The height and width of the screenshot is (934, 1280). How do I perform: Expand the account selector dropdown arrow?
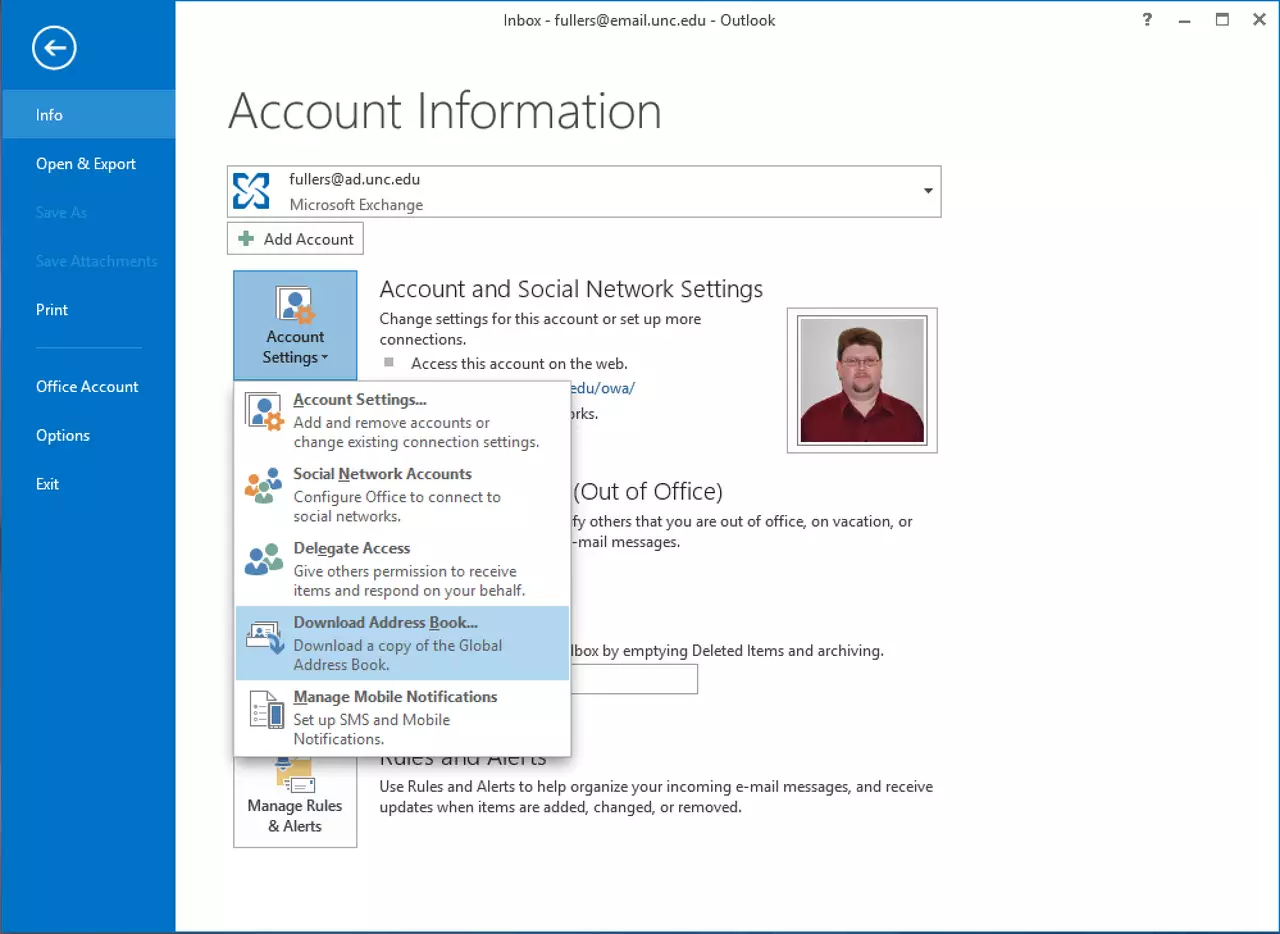click(928, 191)
